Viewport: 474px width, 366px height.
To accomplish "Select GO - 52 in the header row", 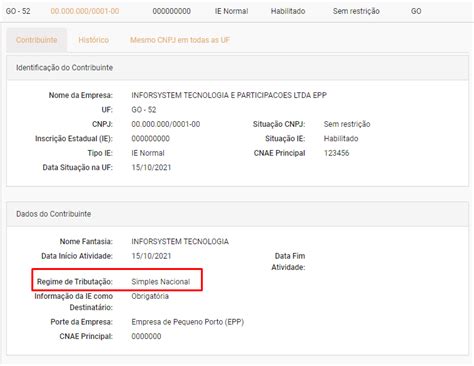I will 18,11.
